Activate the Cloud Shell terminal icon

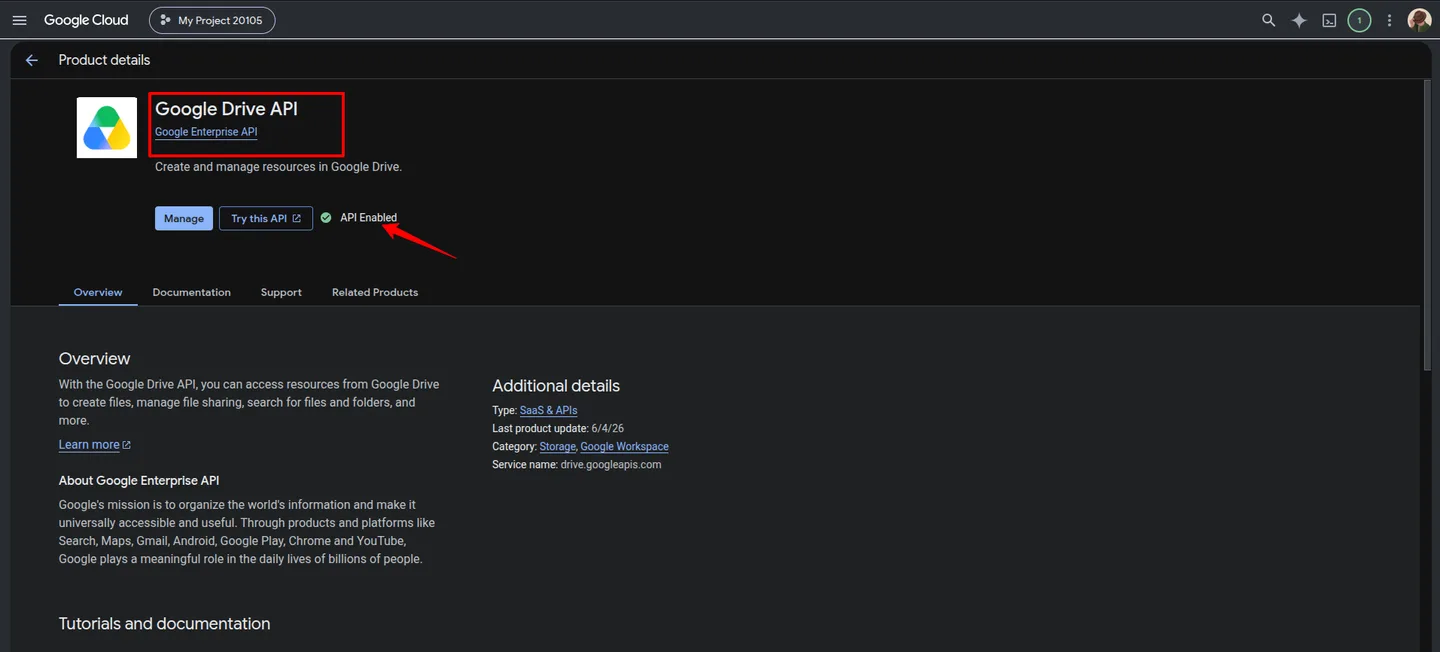(x=1329, y=20)
